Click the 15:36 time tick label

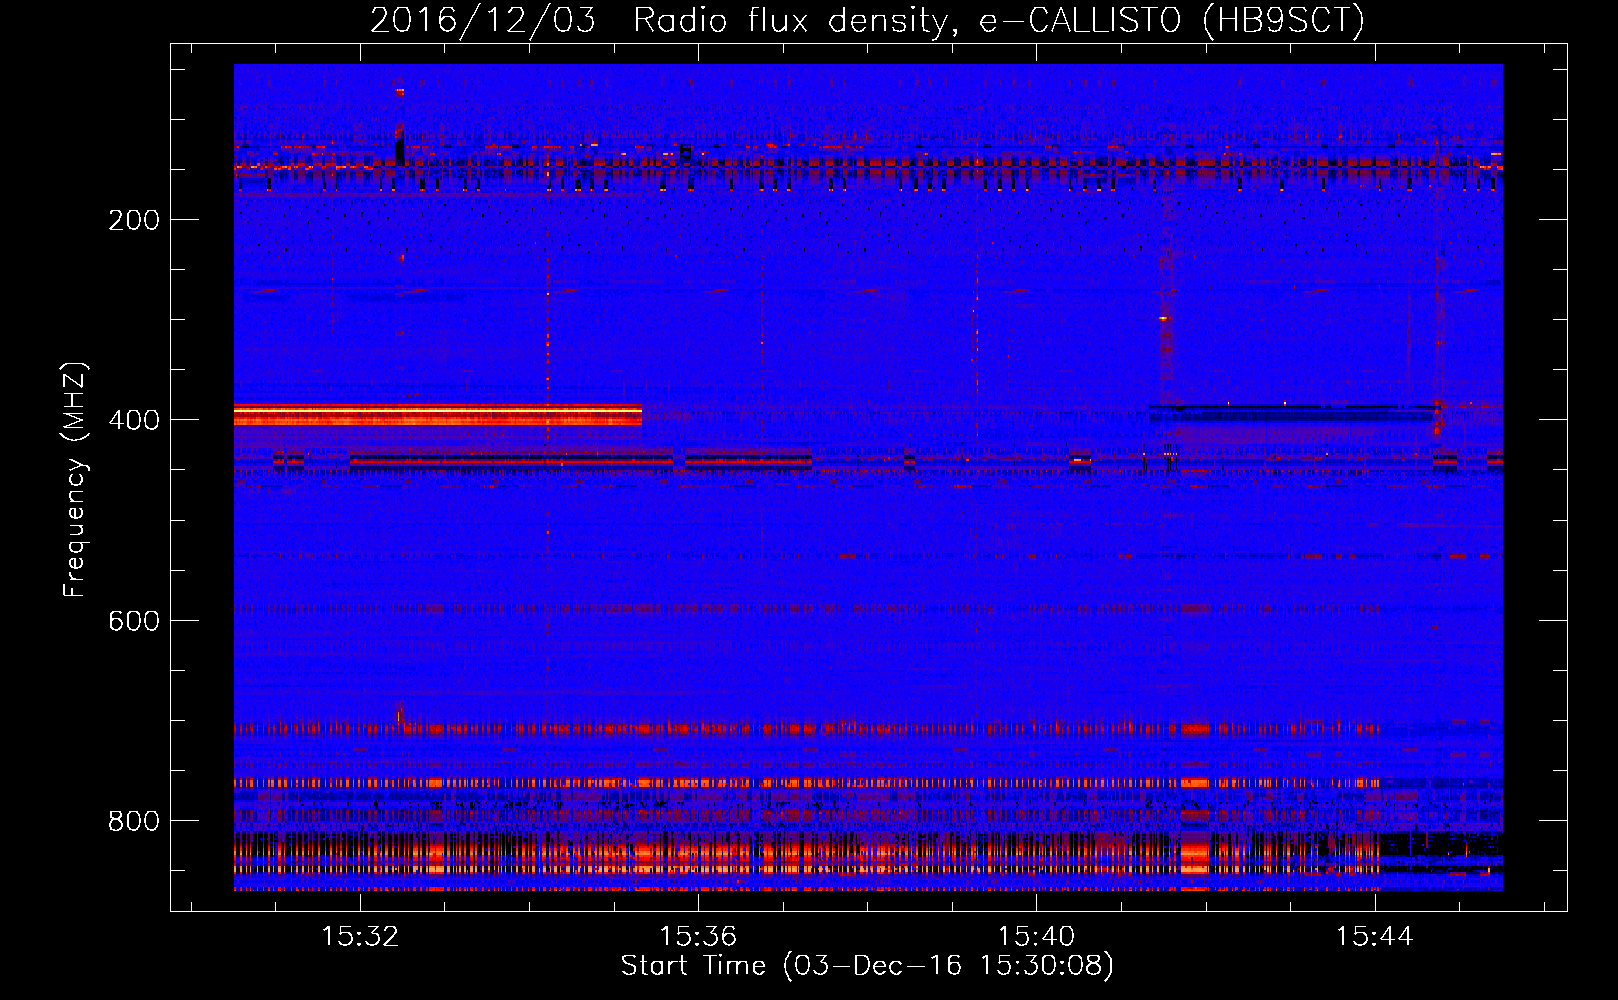click(x=698, y=936)
